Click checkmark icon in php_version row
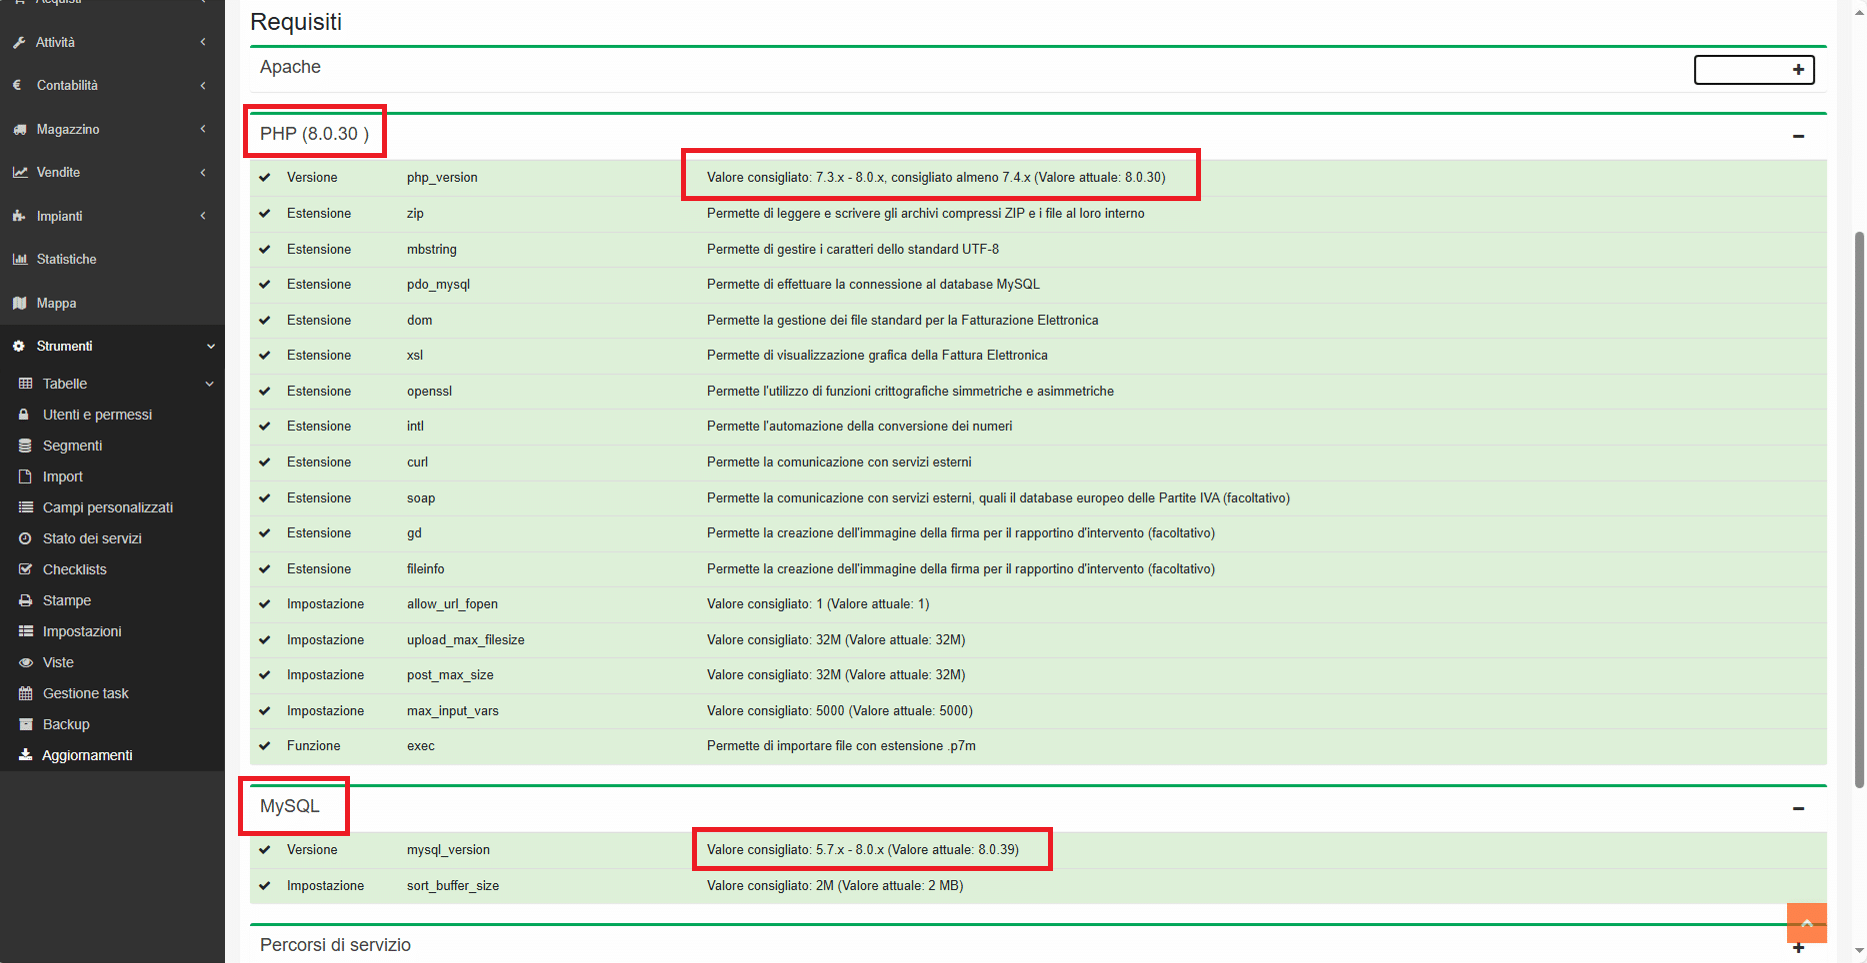The height and width of the screenshot is (963, 1867). pyautogui.click(x=265, y=178)
